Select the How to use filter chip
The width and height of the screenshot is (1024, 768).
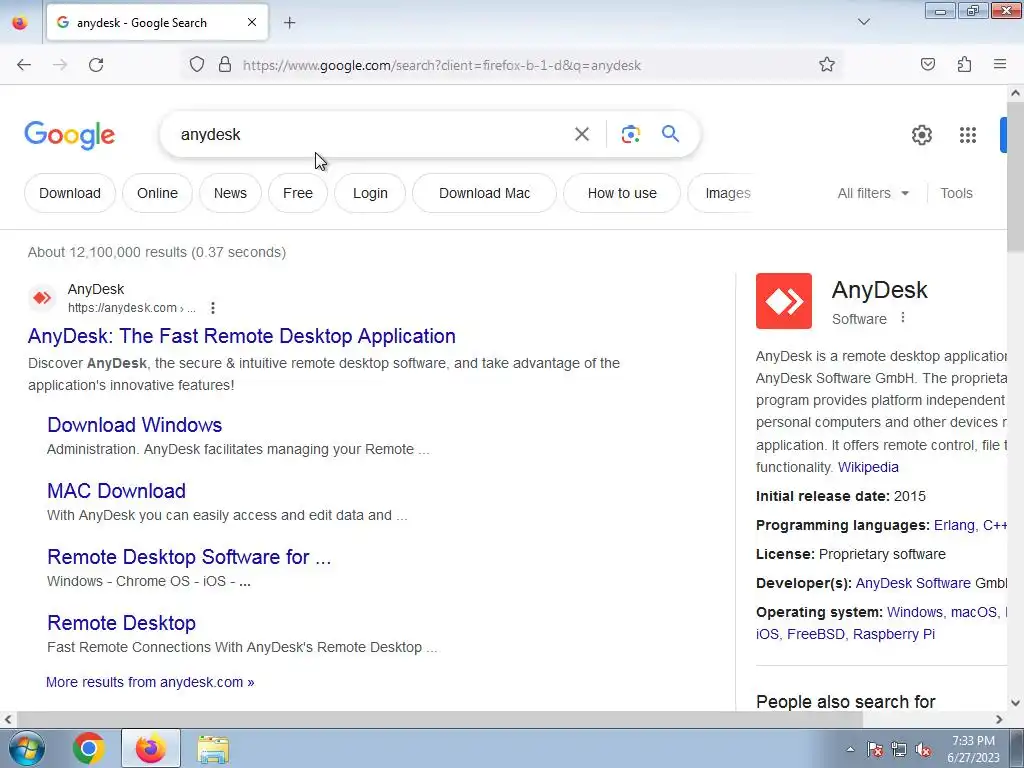(x=622, y=193)
